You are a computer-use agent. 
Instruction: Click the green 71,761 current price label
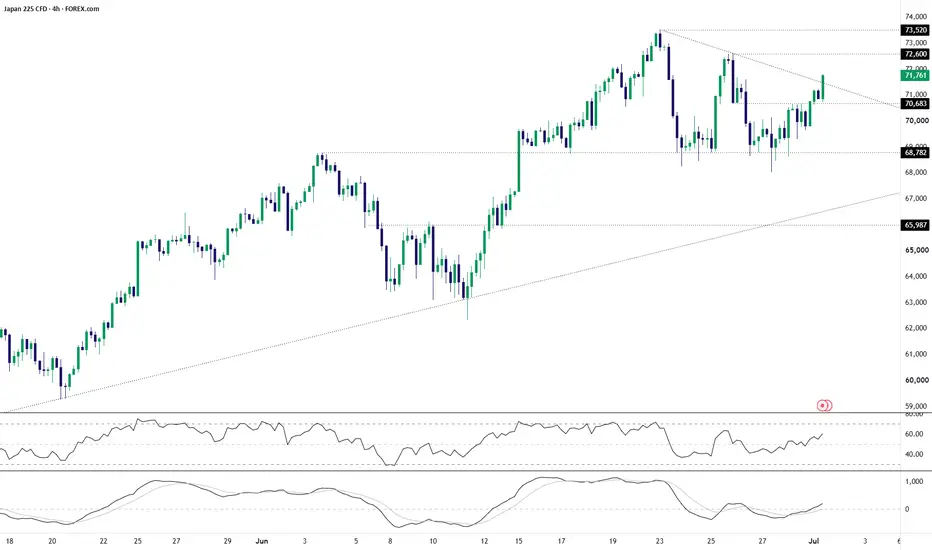pos(915,76)
